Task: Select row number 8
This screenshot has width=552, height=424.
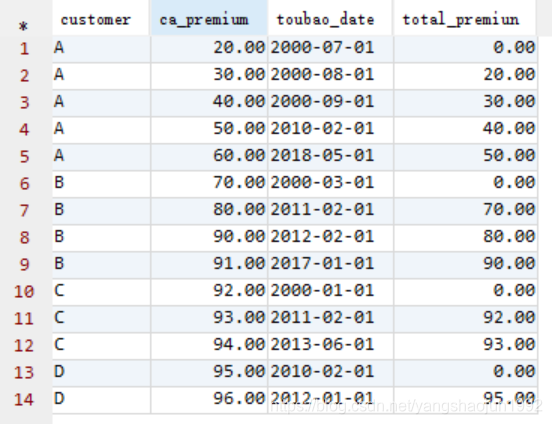Action: click(x=26, y=238)
